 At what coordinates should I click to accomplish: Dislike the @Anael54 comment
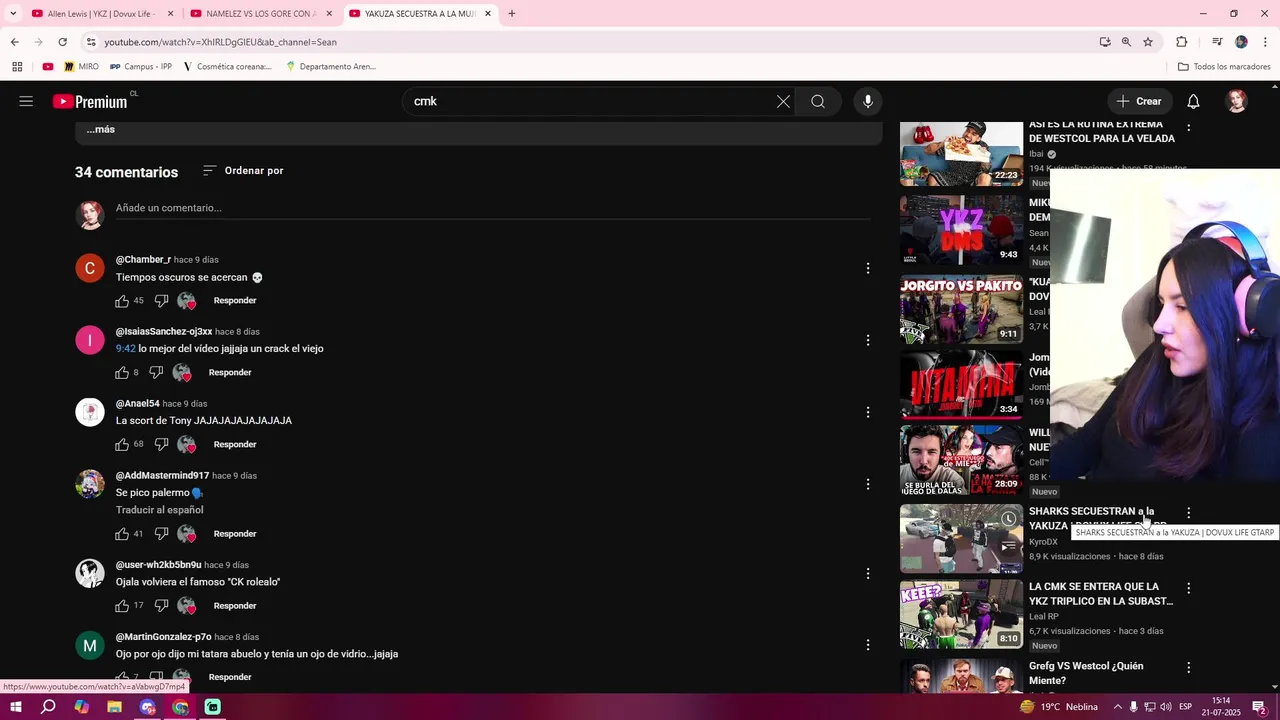(x=161, y=445)
